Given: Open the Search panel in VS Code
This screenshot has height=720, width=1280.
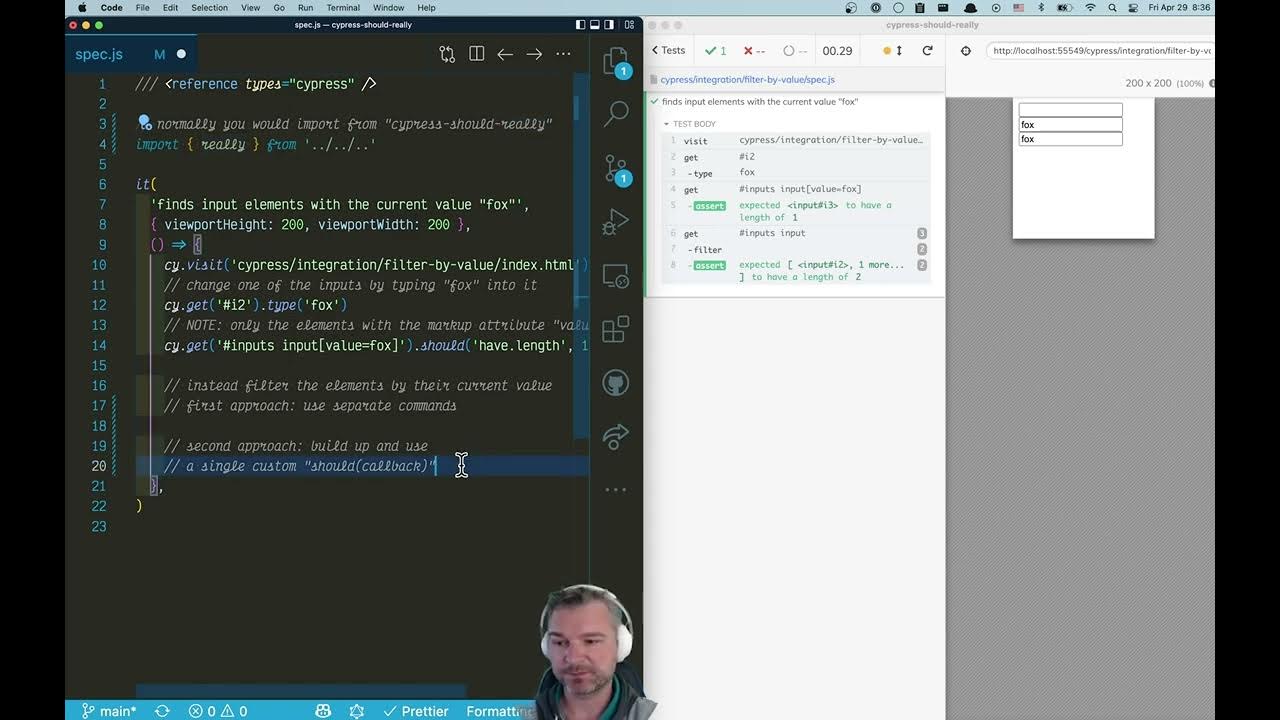Looking at the screenshot, I should coord(616,114).
